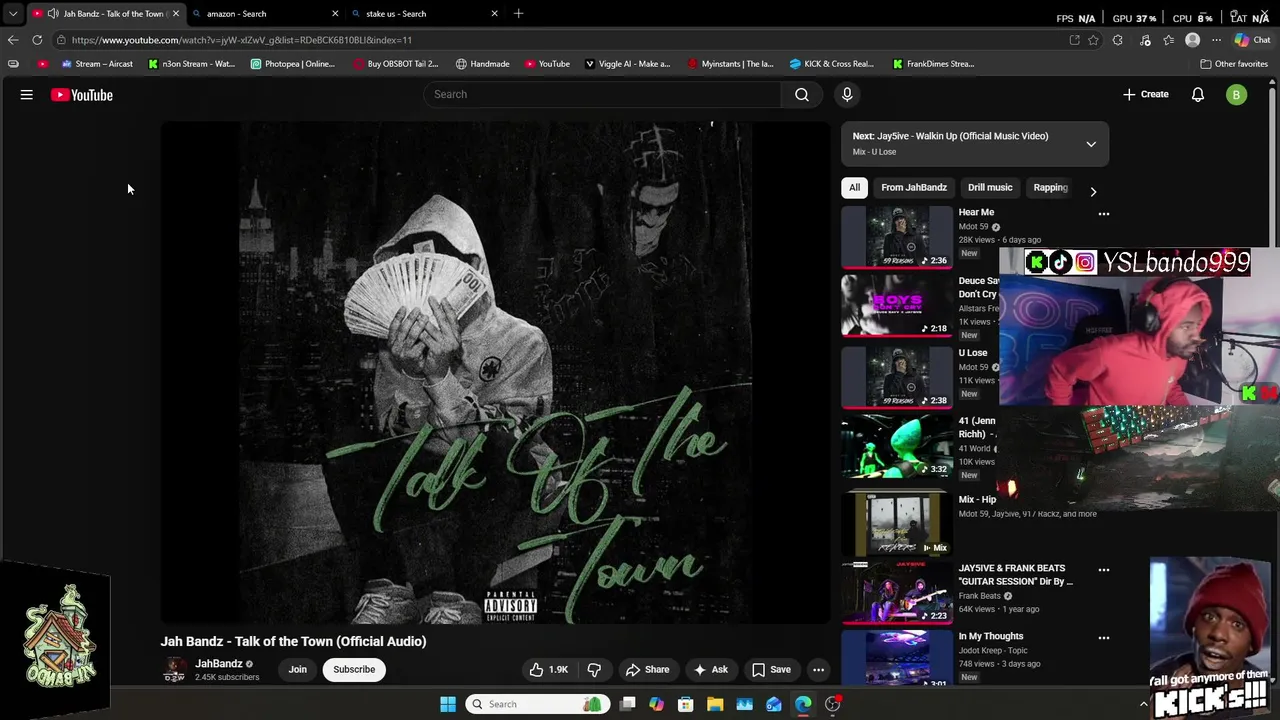Click the Create button

coord(1145,94)
